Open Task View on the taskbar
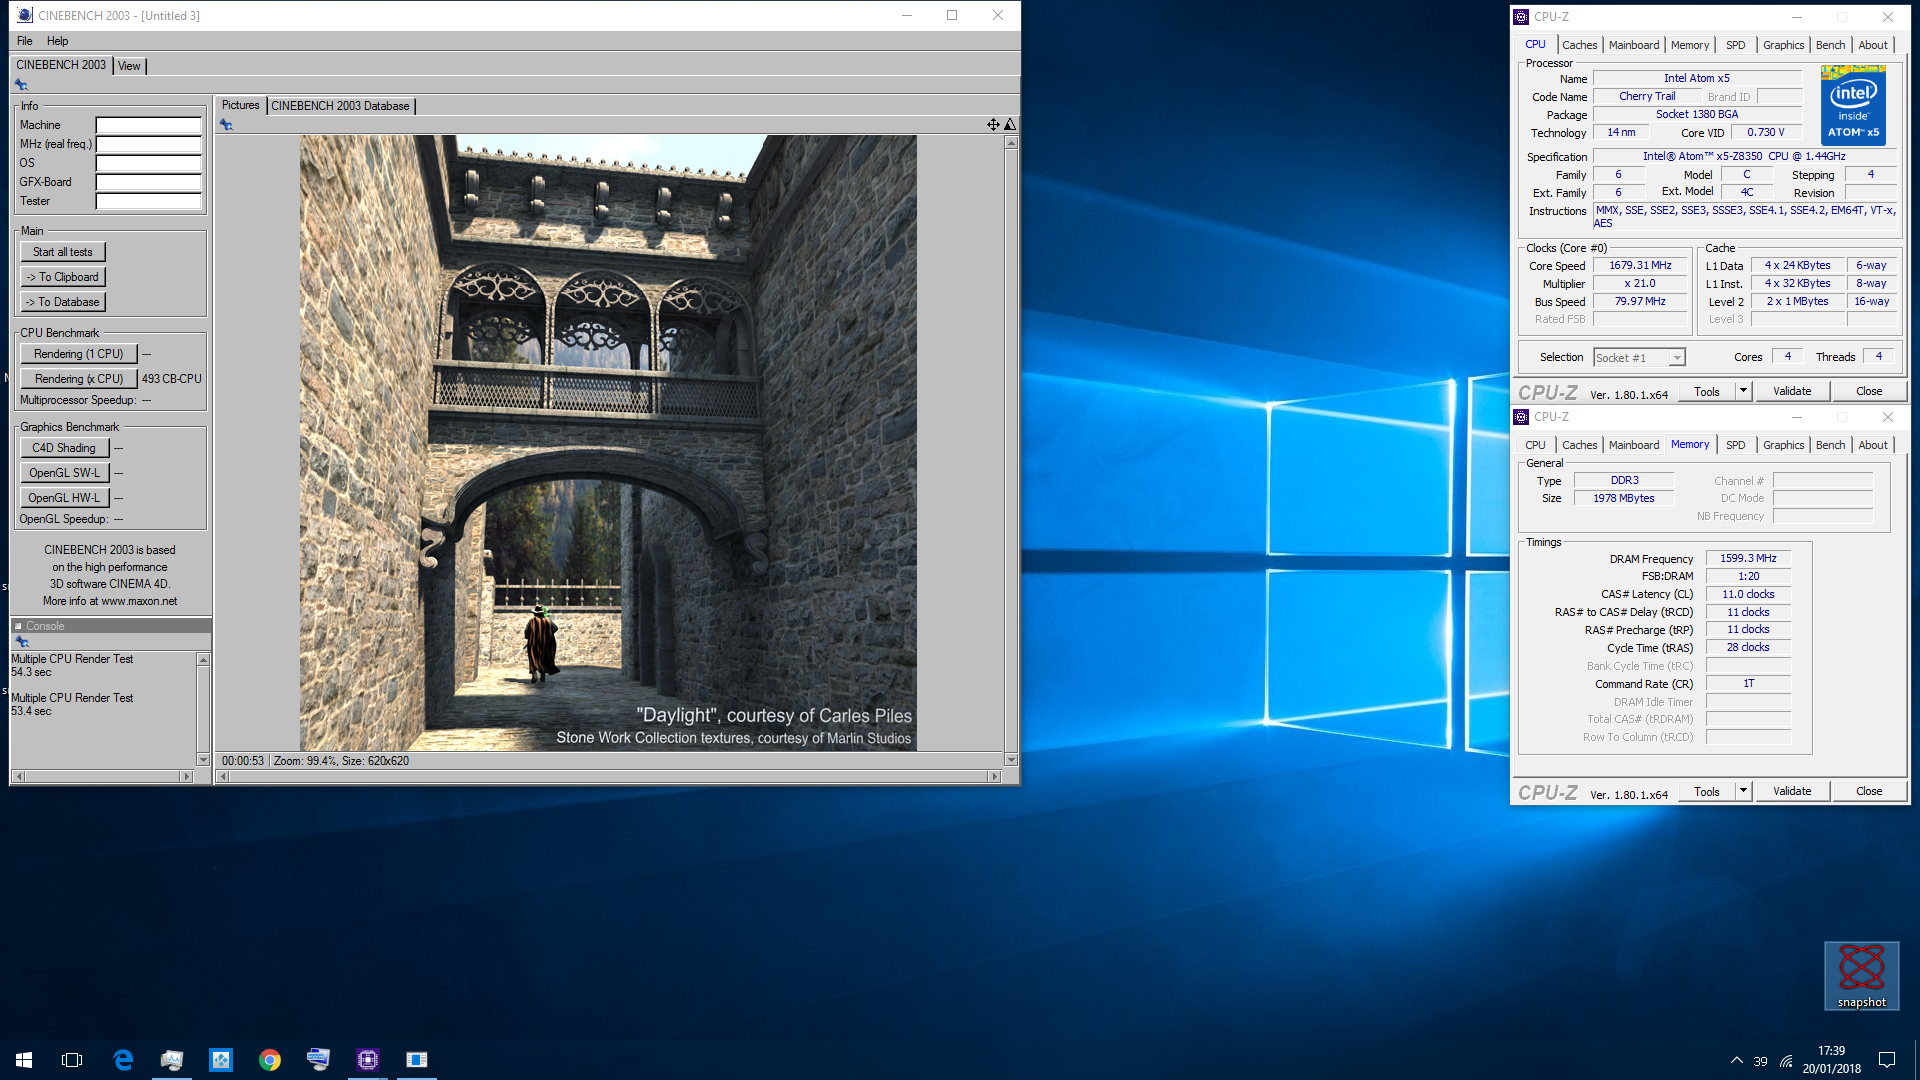The image size is (1920, 1080). coord(72,1059)
